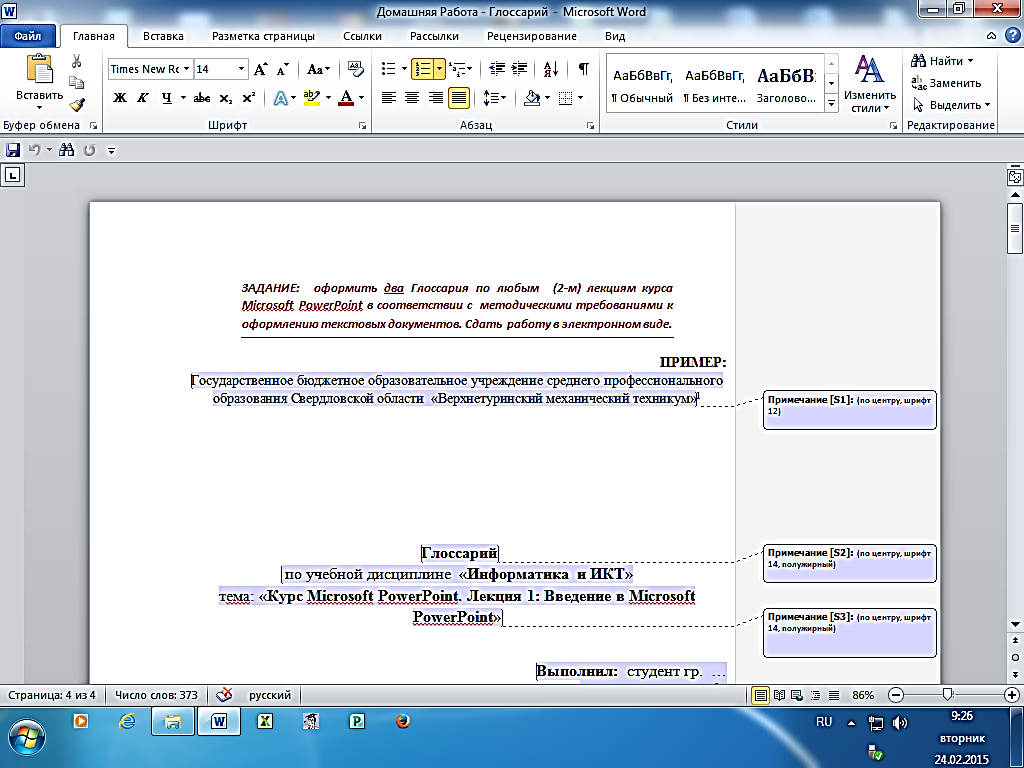Increase paragraph indent
This screenshot has width=1024, height=768.
coord(519,69)
